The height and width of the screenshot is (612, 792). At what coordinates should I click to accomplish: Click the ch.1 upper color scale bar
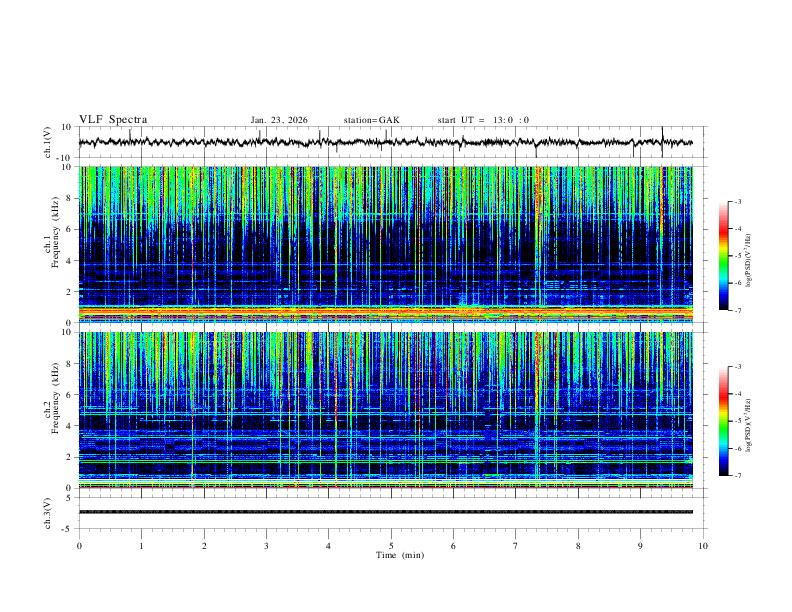(x=724, y=255)
